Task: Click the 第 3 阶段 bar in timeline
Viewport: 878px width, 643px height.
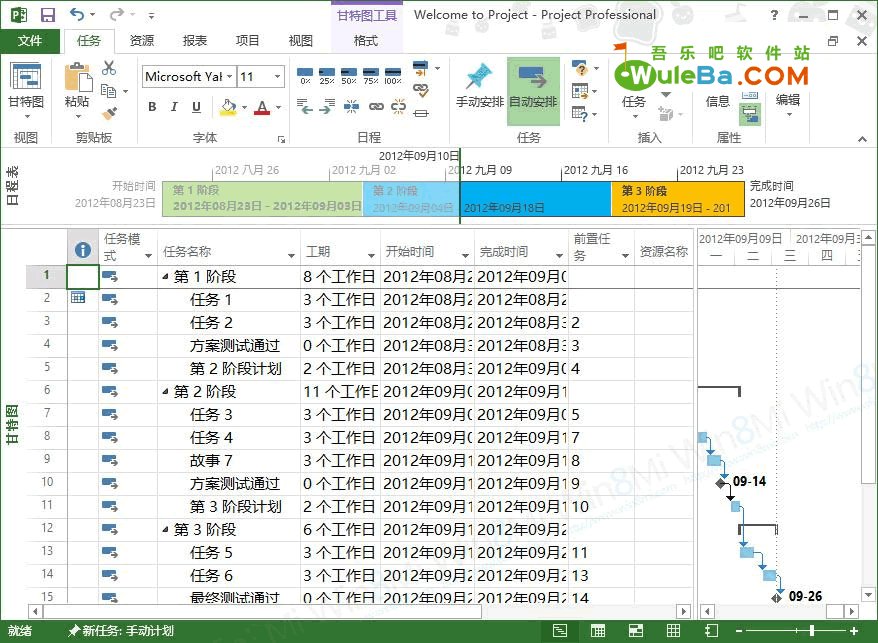Action: (678, 199)
